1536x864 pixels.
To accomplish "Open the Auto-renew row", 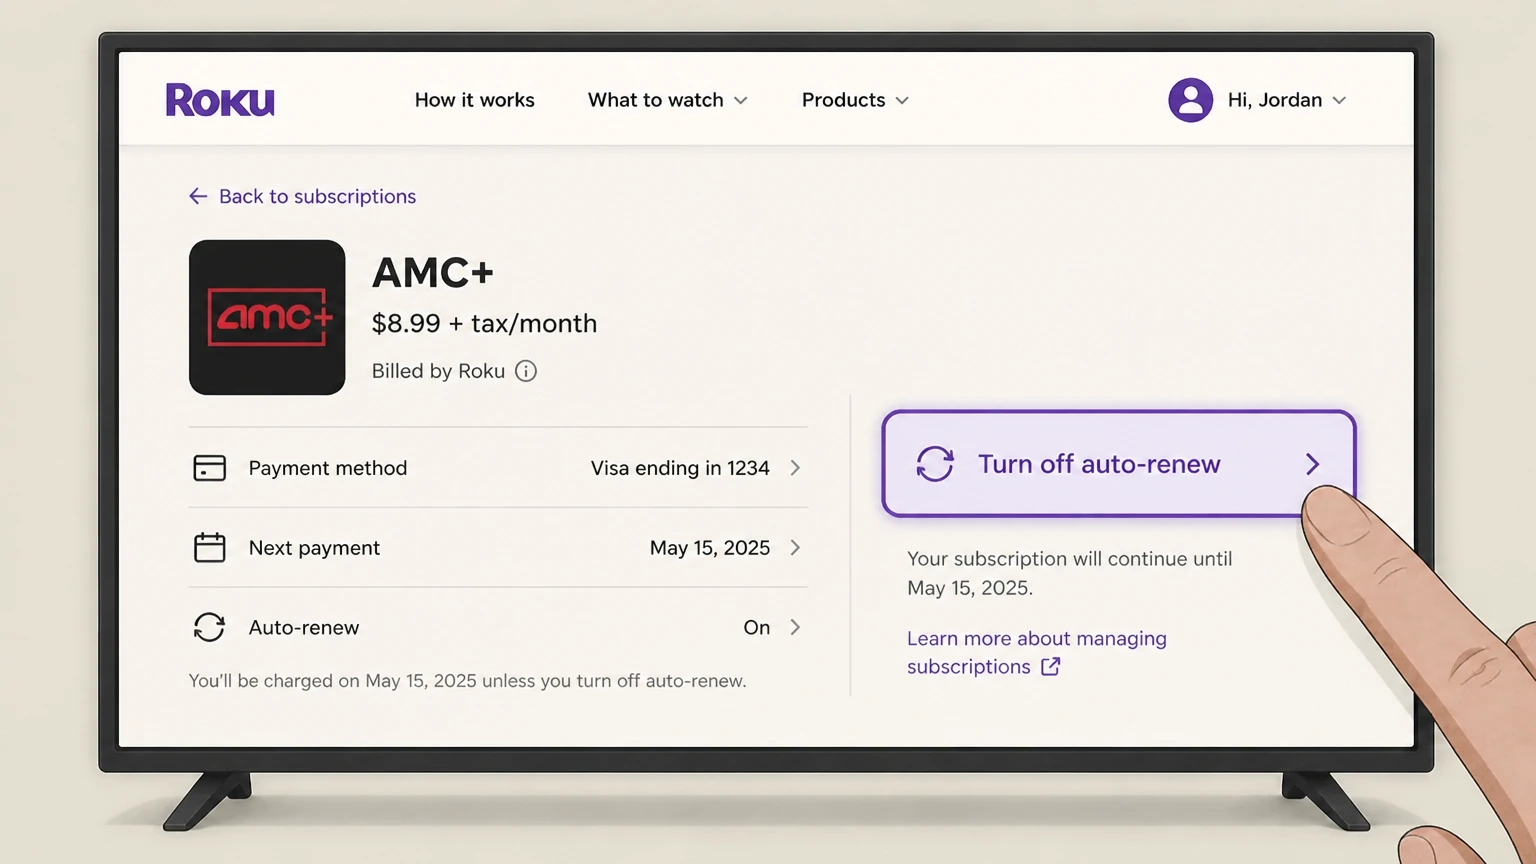I will pos(498,627).
